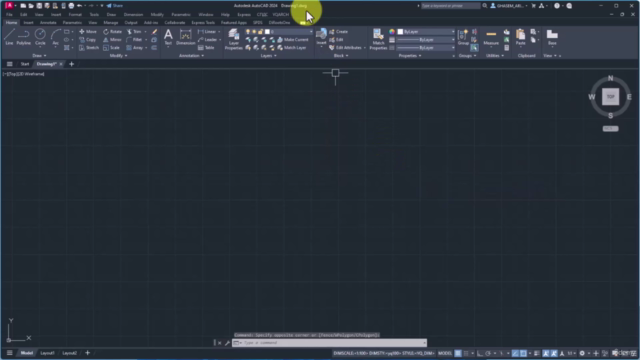The height and width of the screenshot is (360, 640).
Task: Toggle grid display in status bar
Action: point(458,353)
